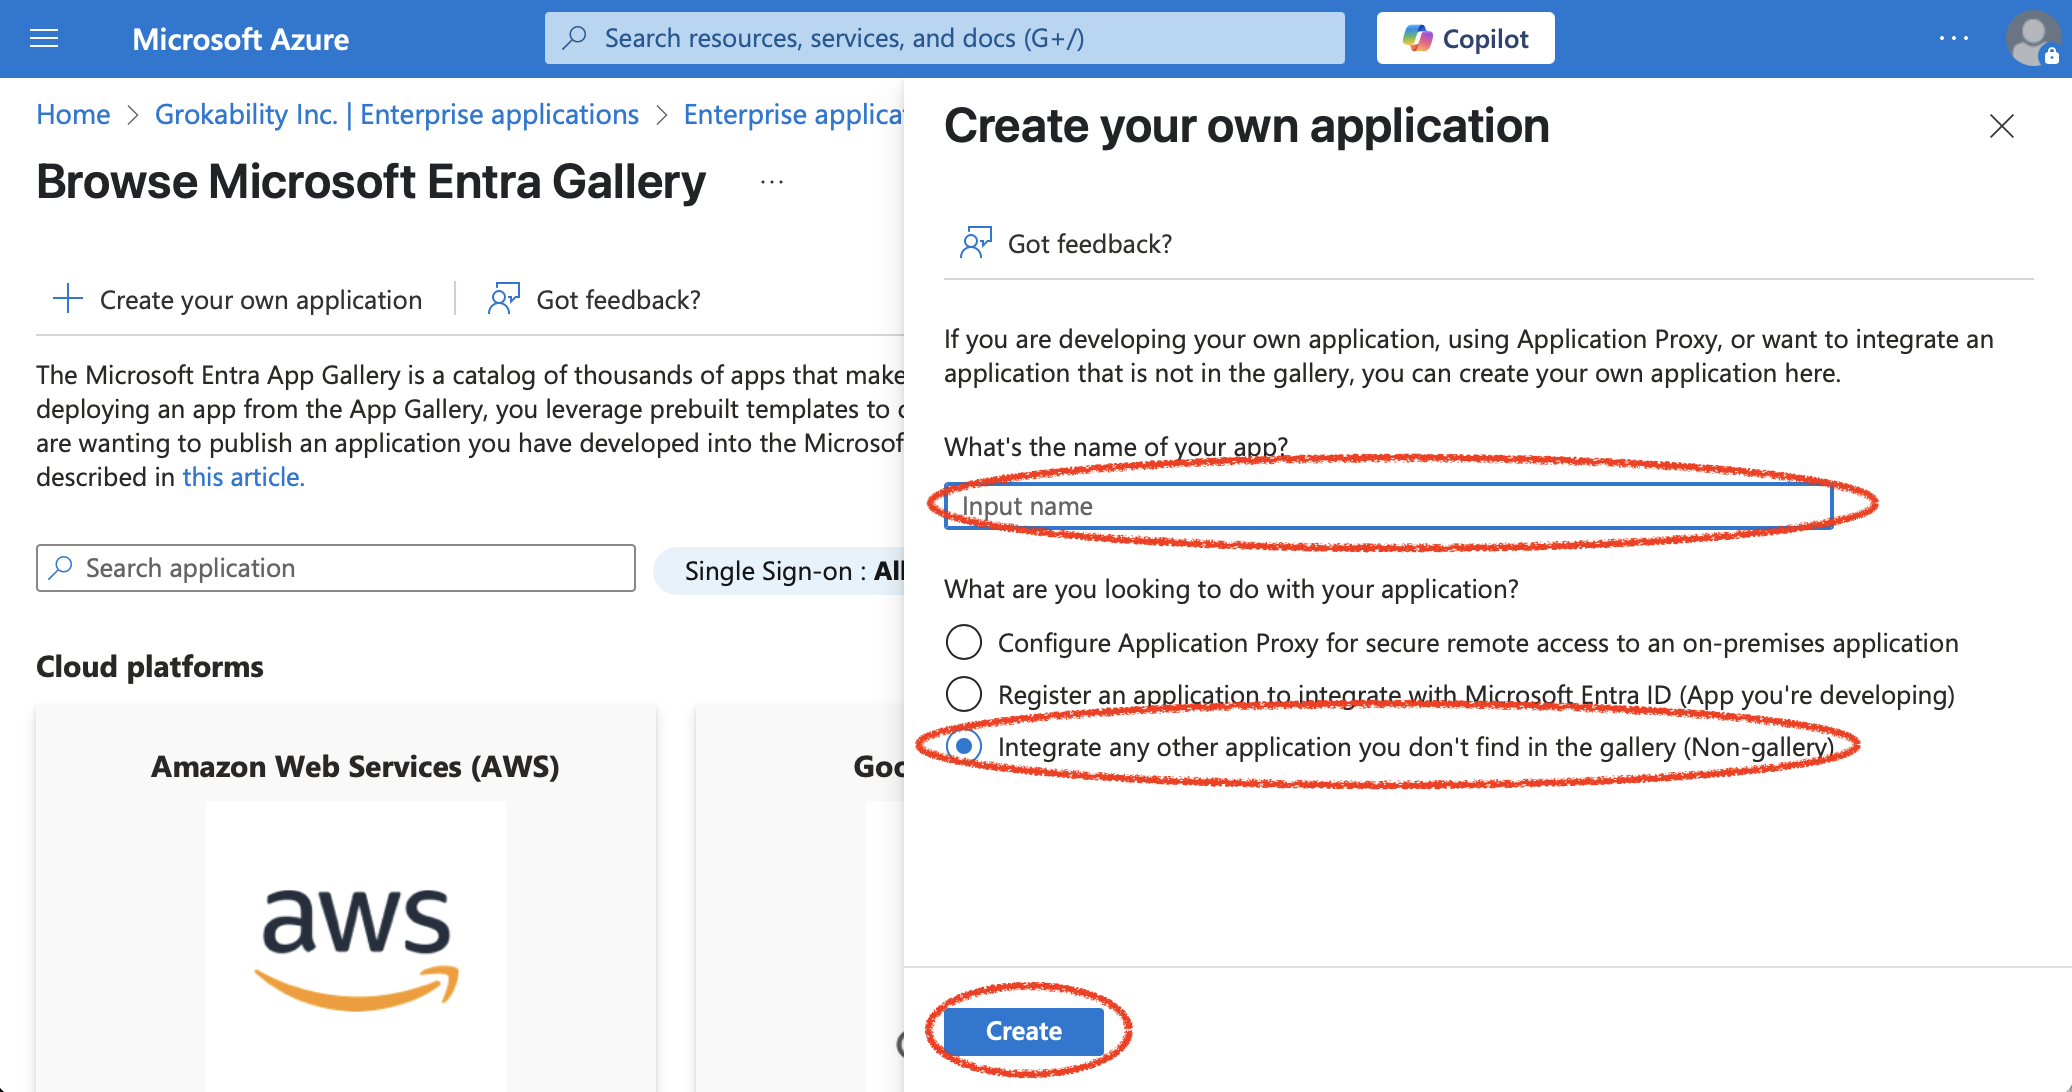Click the Cloud platforms heading
The height and width of the screenshot is (1092, 2072).
coord(150,666)
